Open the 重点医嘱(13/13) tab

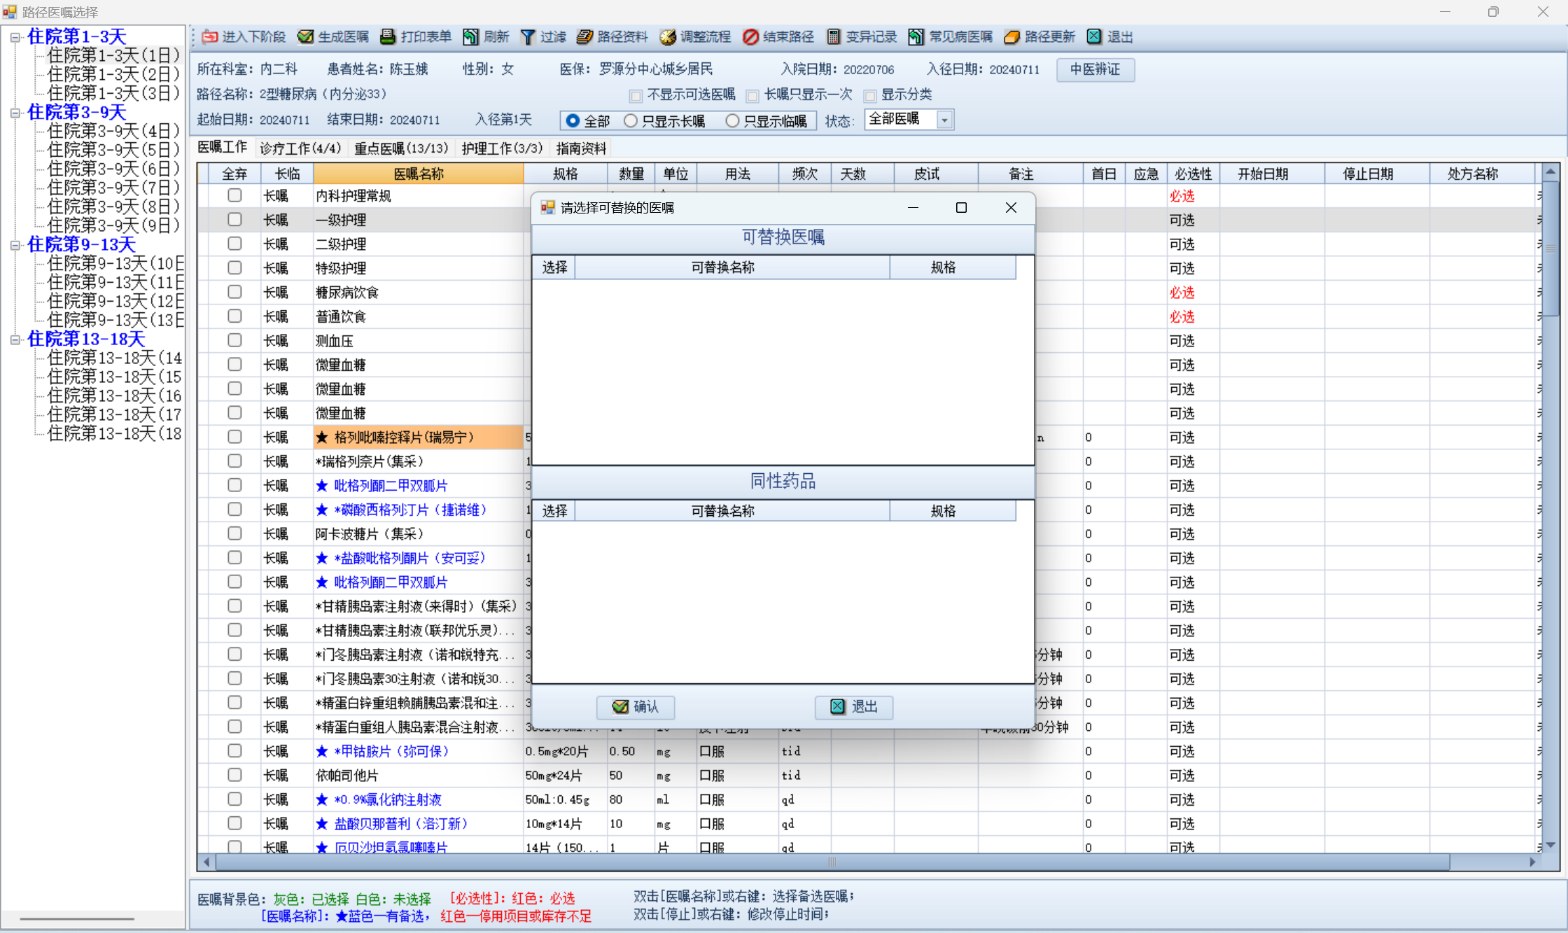pyautogui.click(x=401, y=148)
